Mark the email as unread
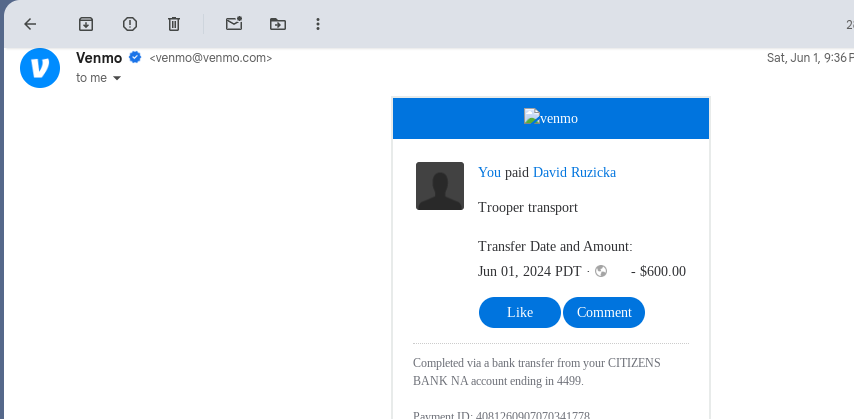Viewport: 854px width, 419px height. click(234, 24)
